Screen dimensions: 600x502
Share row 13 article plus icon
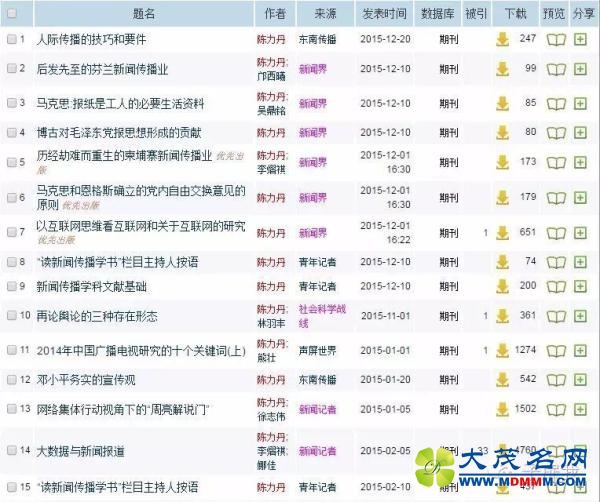[580, 409]
